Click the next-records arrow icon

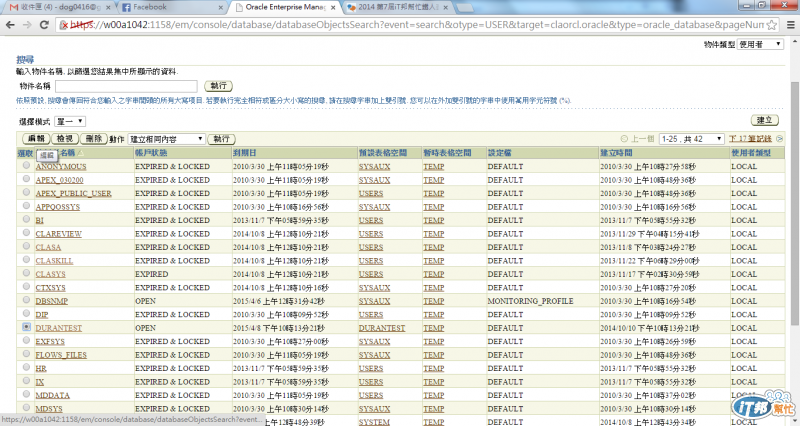click(x=779, y=139)
